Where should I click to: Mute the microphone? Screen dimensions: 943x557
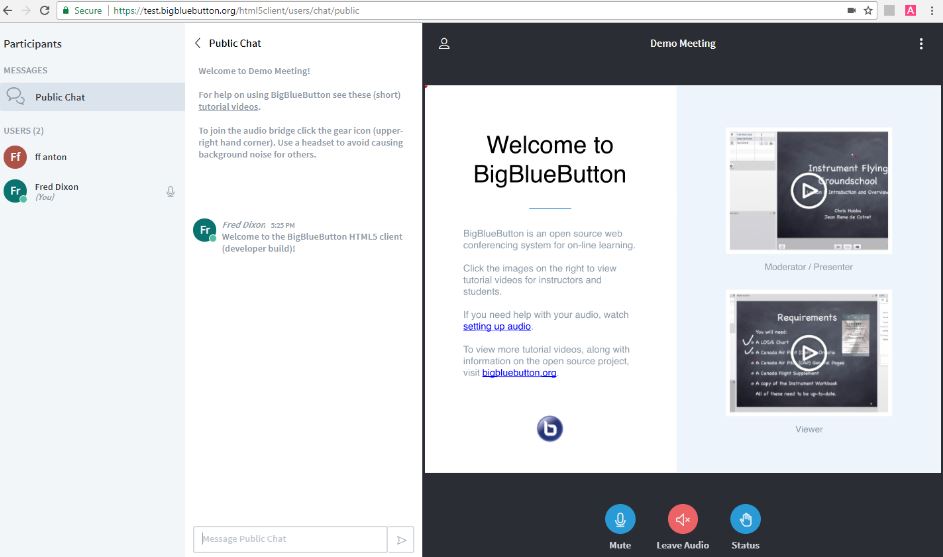(x=620, y=519)
